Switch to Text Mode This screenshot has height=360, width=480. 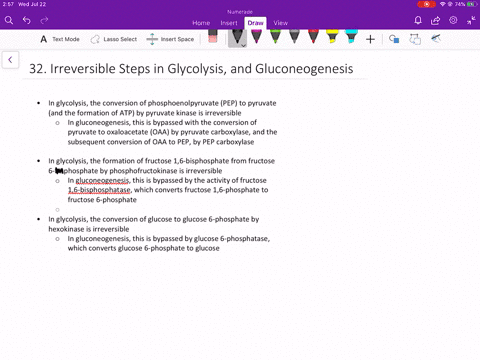coord(60,39)
